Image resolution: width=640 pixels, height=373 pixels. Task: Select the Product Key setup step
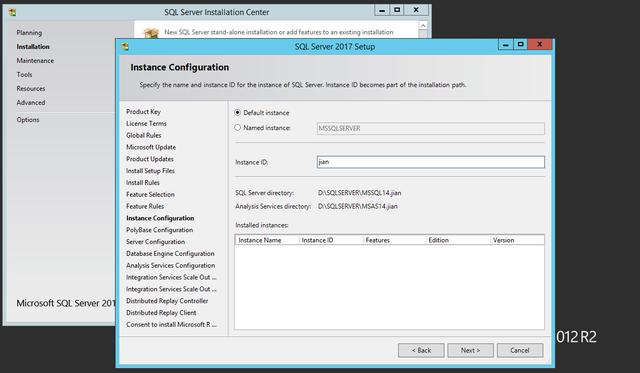tap(143, 111)
